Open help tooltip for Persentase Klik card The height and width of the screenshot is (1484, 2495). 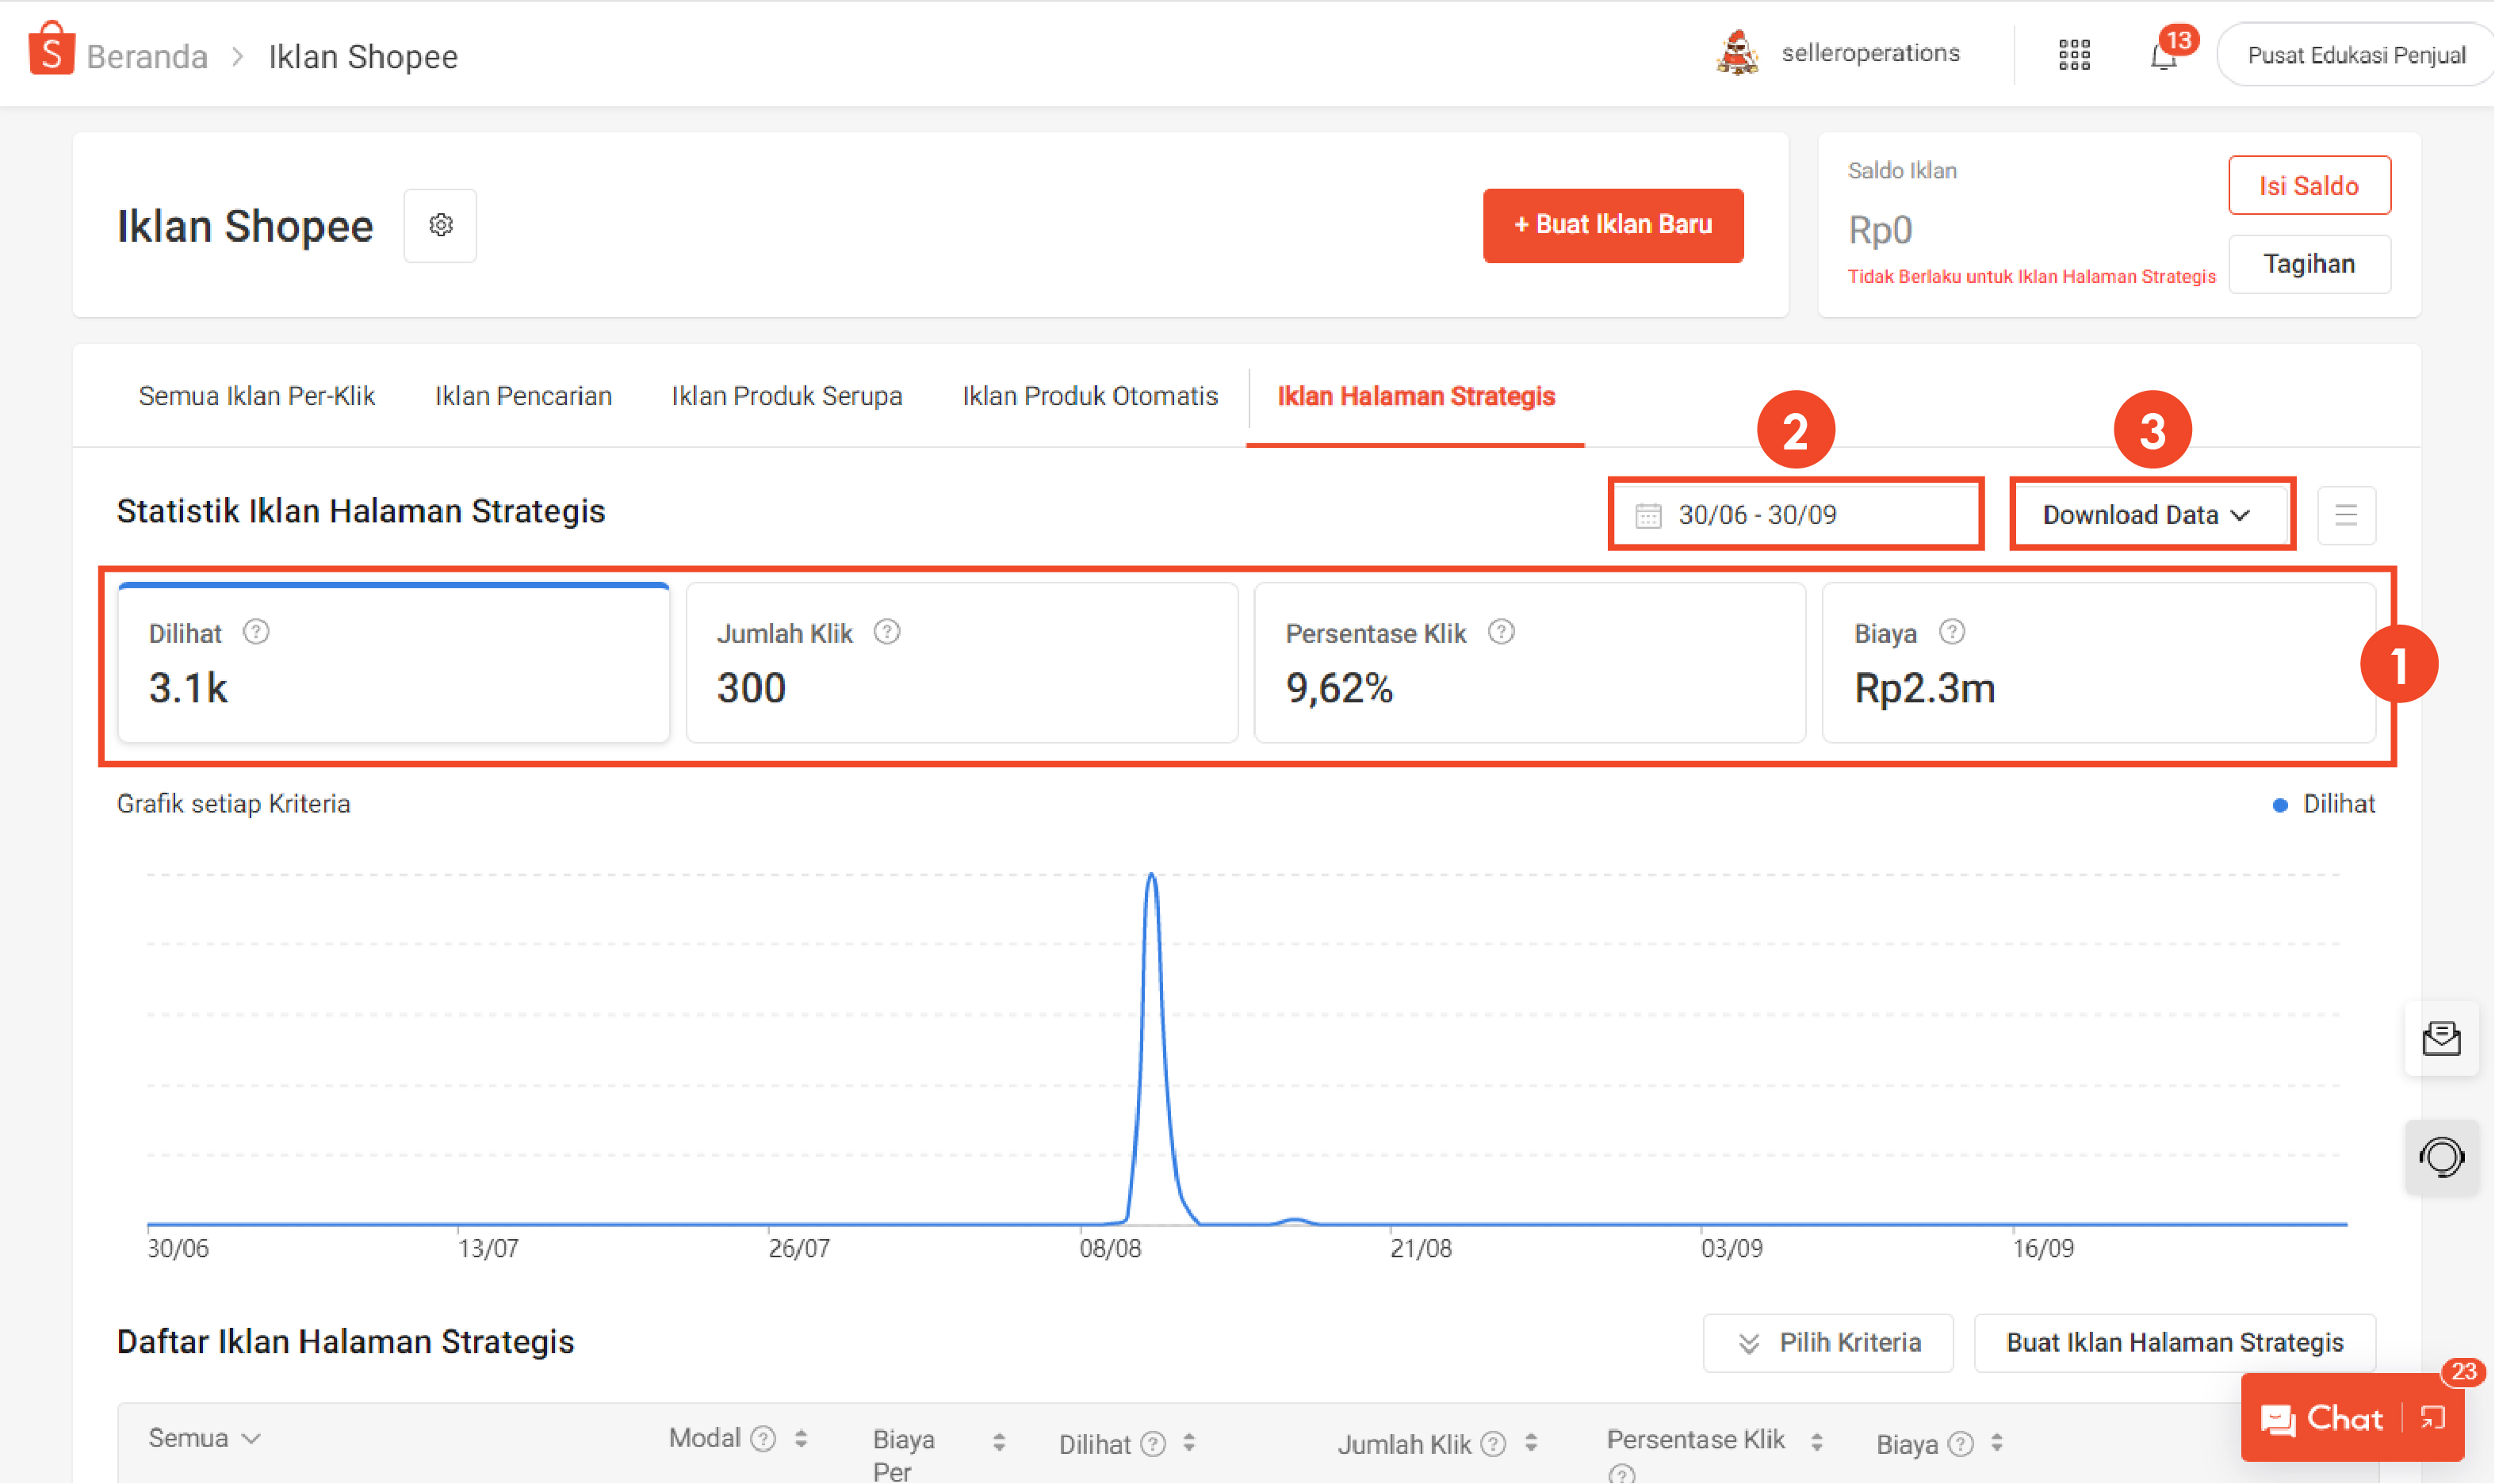coord(1501,632)
